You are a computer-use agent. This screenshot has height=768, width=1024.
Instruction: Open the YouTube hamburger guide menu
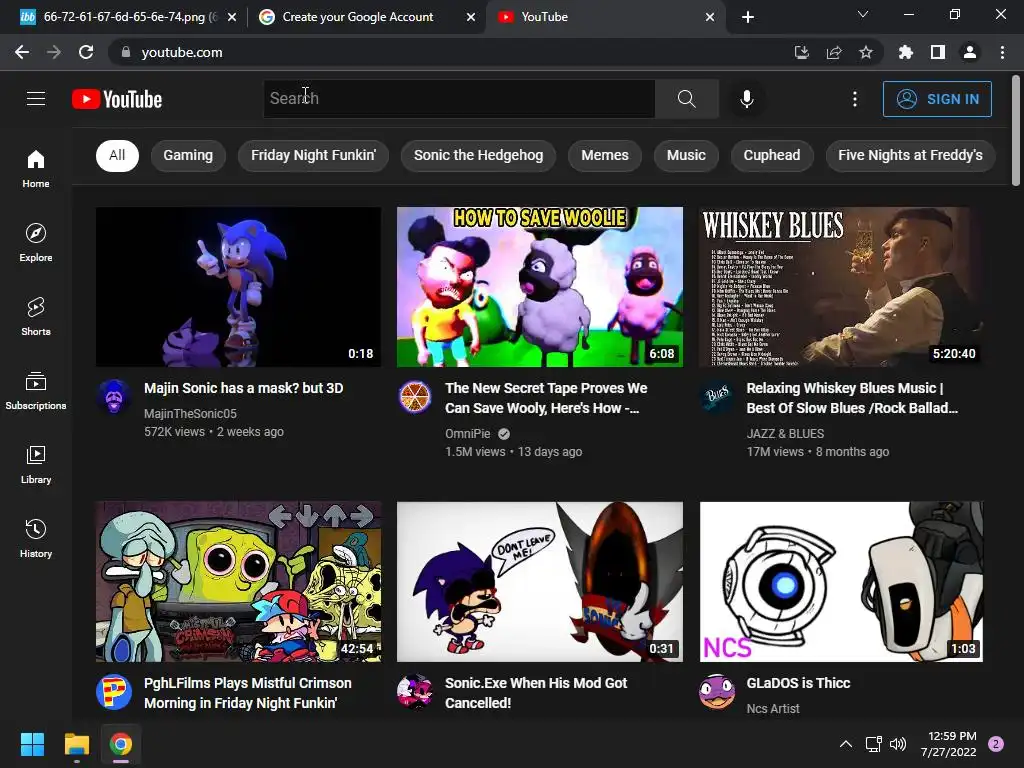[x=36, y=99]
